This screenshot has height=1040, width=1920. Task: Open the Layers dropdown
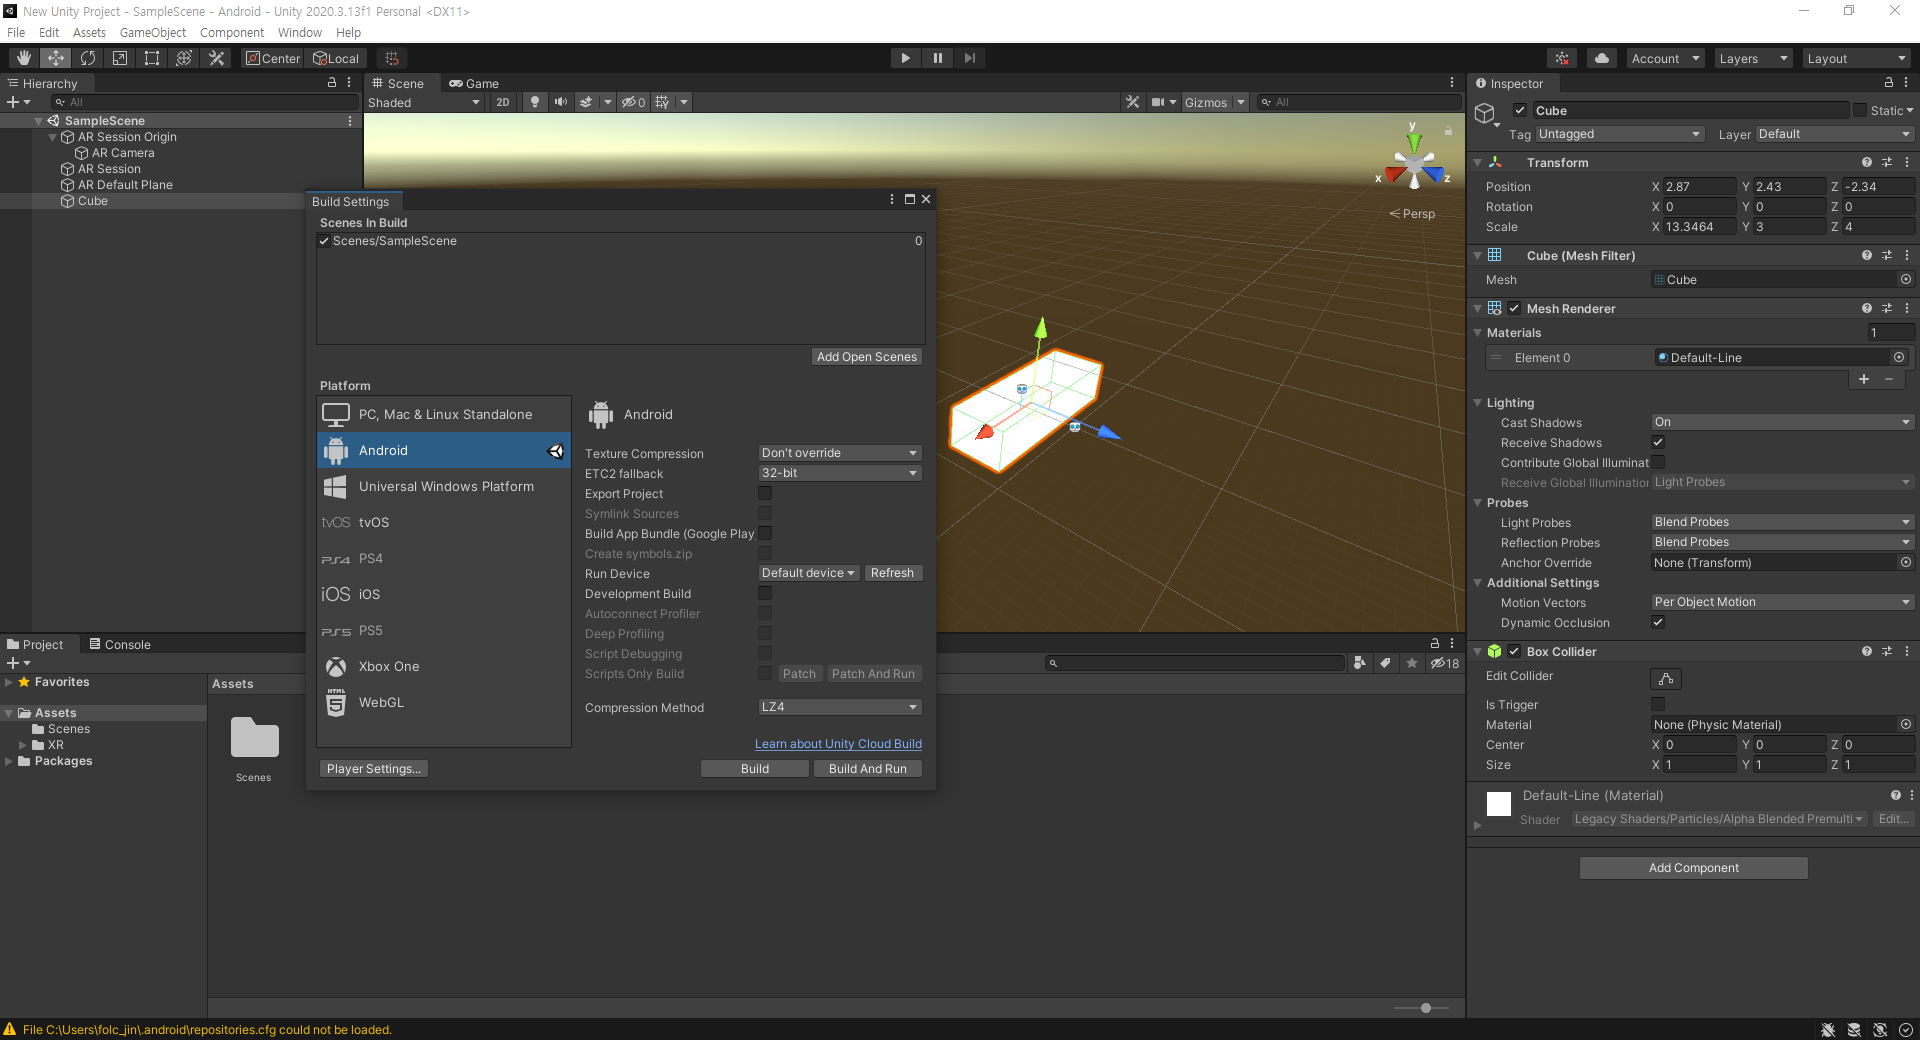pyautogui.click(x=1753, y=58)
